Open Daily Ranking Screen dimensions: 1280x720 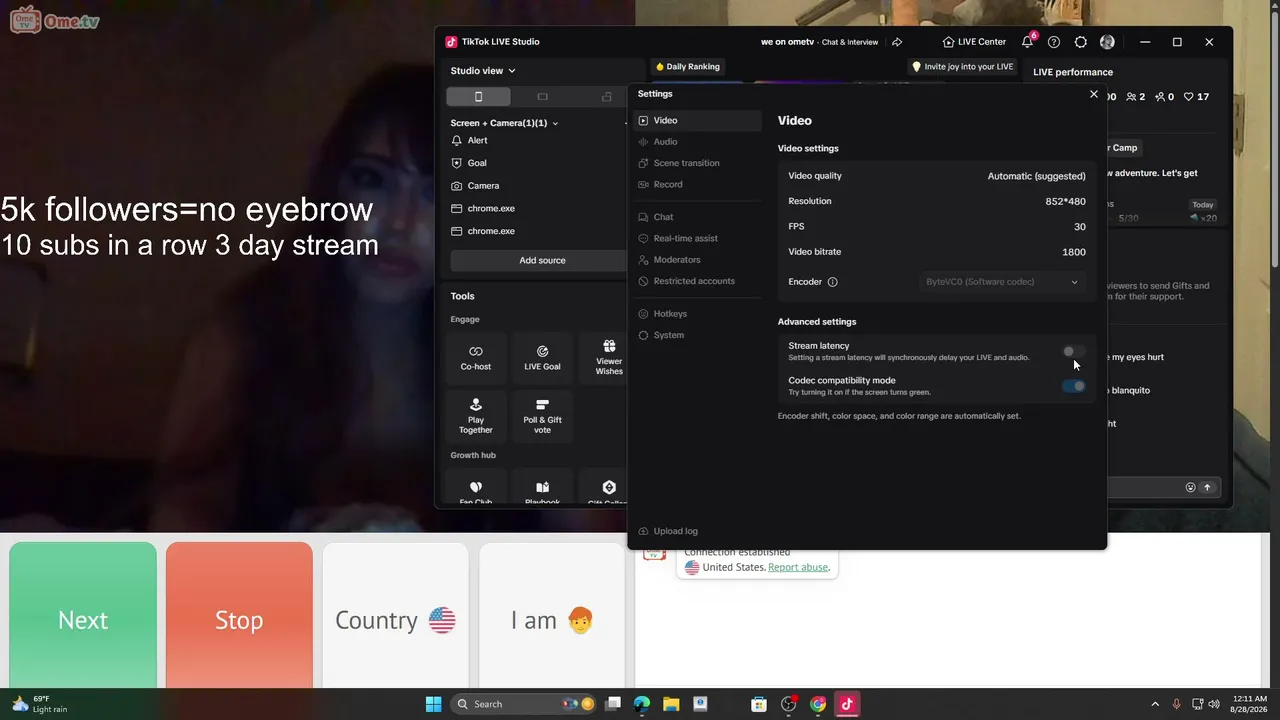coord(688,67)
